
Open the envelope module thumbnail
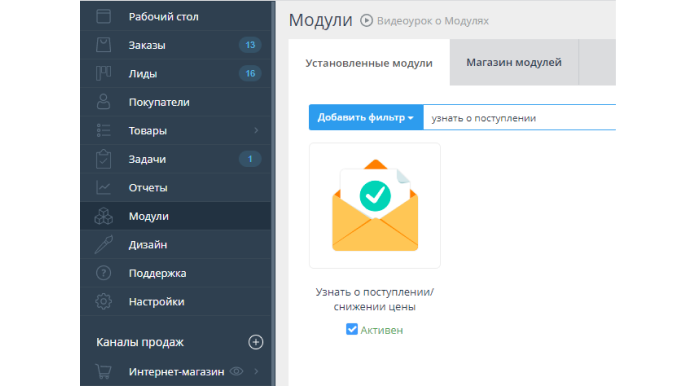pyautogui.click(x=375, y=205)
